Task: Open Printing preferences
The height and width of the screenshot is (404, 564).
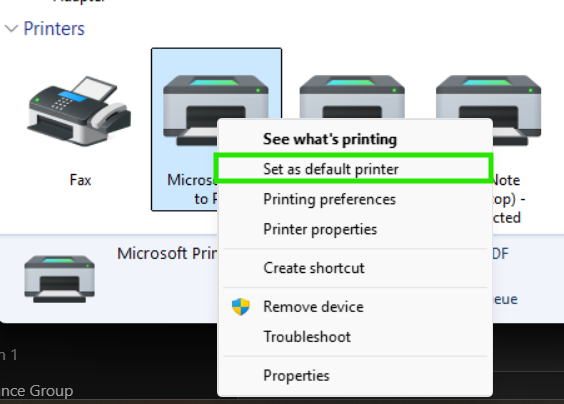Action: (x=355, y=199)
